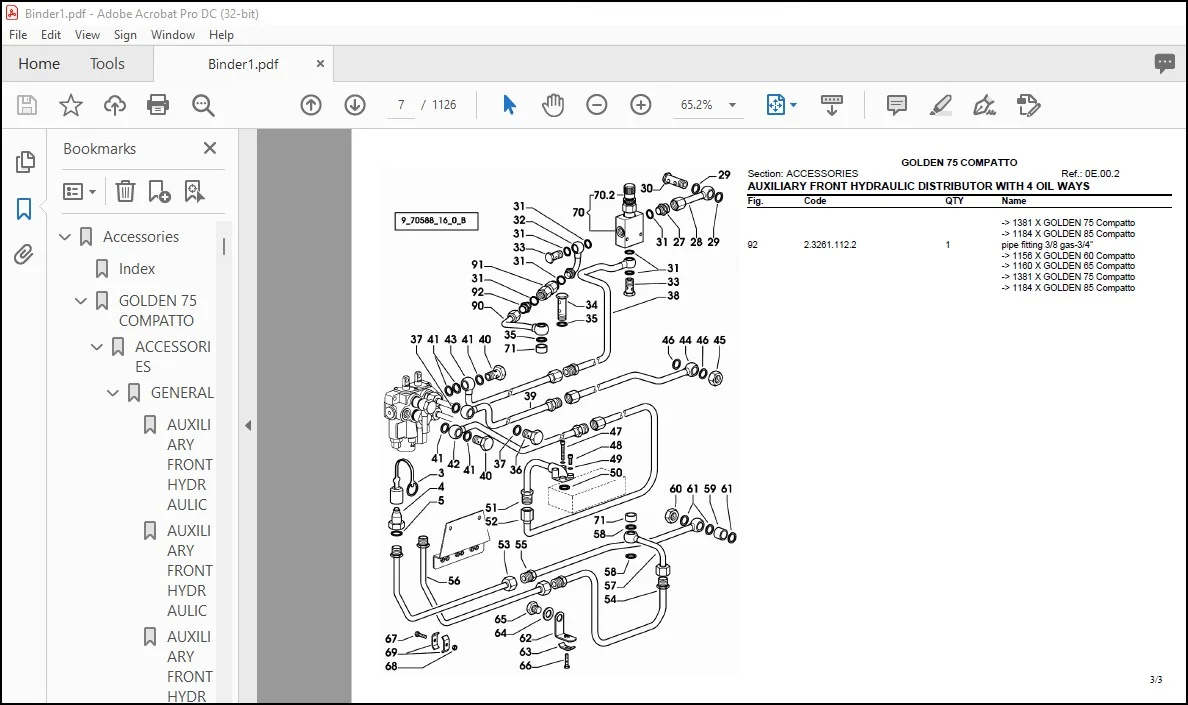Add a sticky note comment

click(896, 105)
